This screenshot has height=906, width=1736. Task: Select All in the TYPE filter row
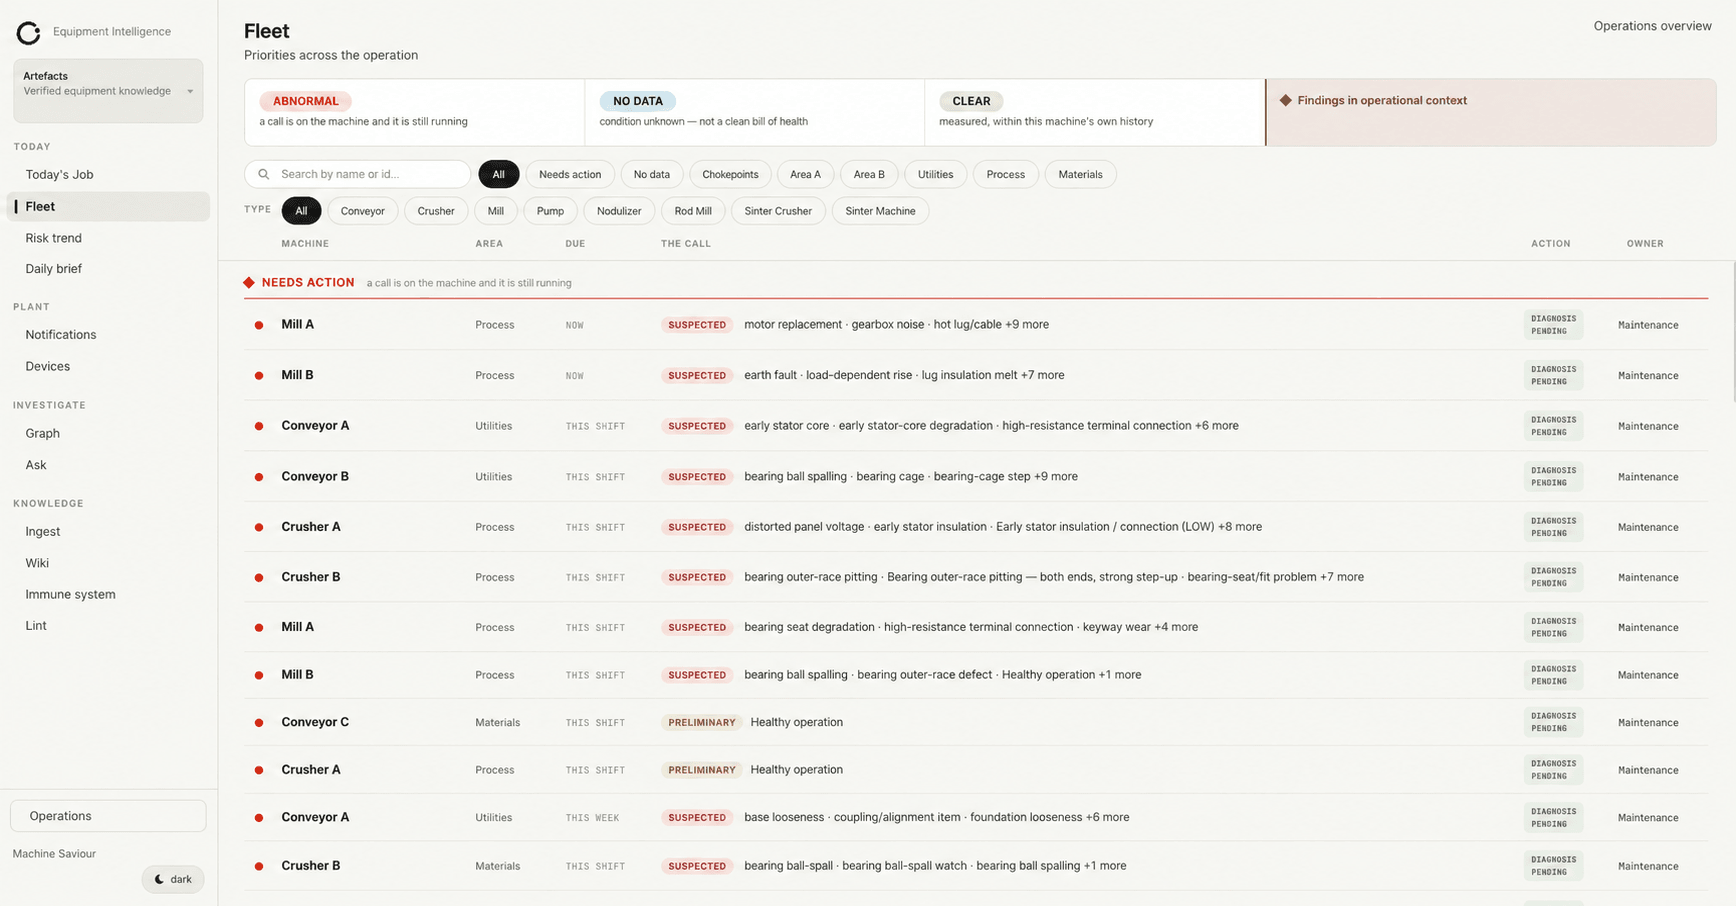(301, 211)
